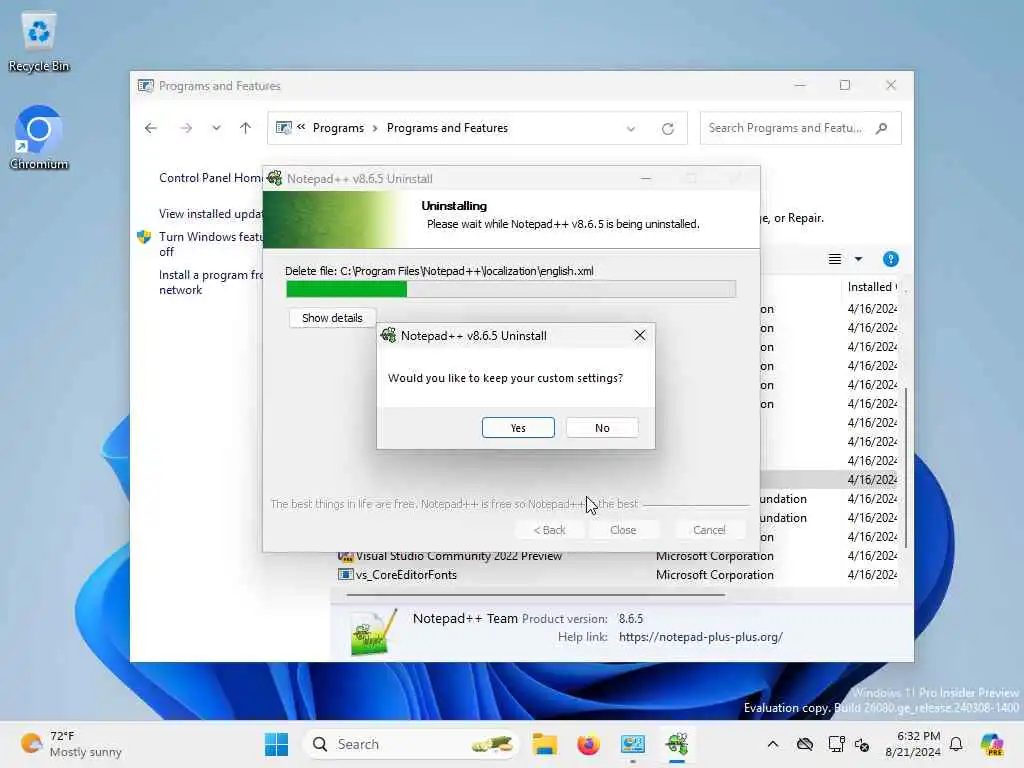
Task: Click Yes to keep custom settings
Action: 518,428
